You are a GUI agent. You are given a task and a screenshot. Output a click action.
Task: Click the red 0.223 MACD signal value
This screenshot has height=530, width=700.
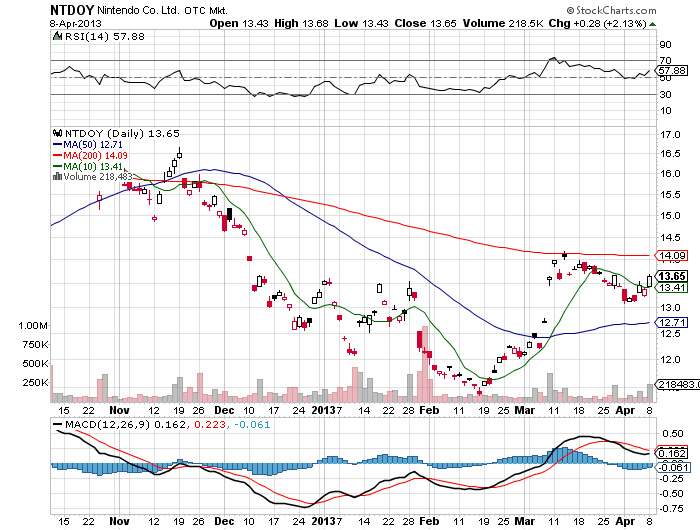coord(210,424)
